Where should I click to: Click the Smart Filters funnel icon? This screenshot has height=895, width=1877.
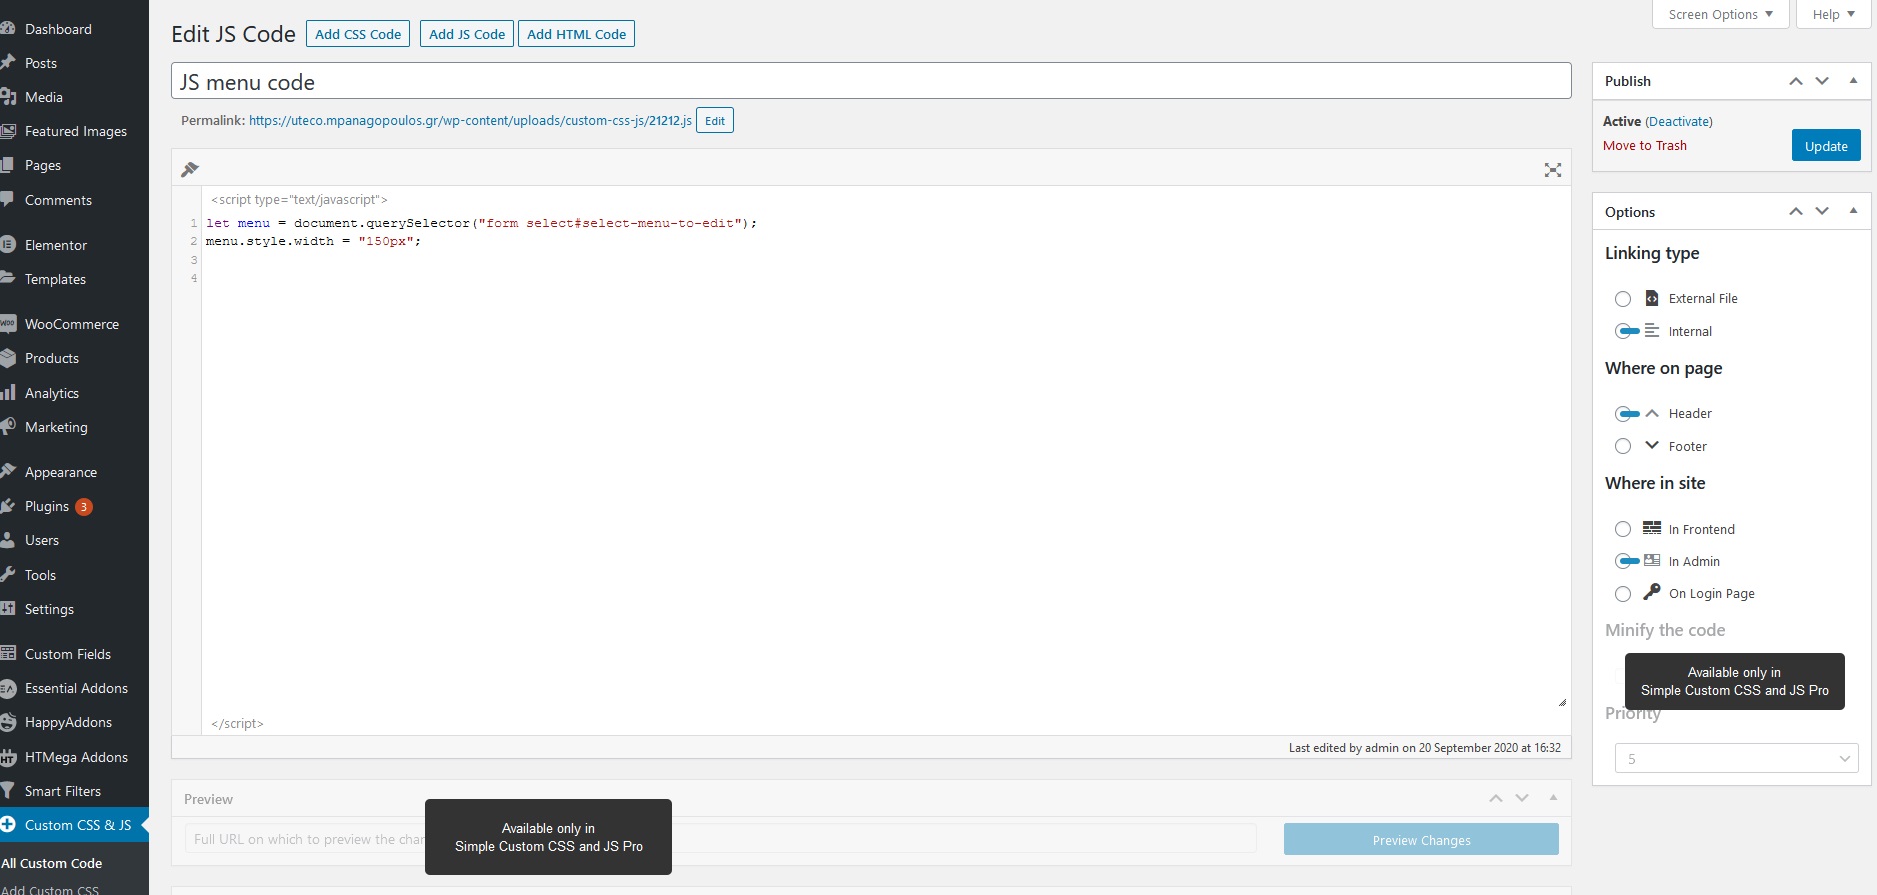8,791
